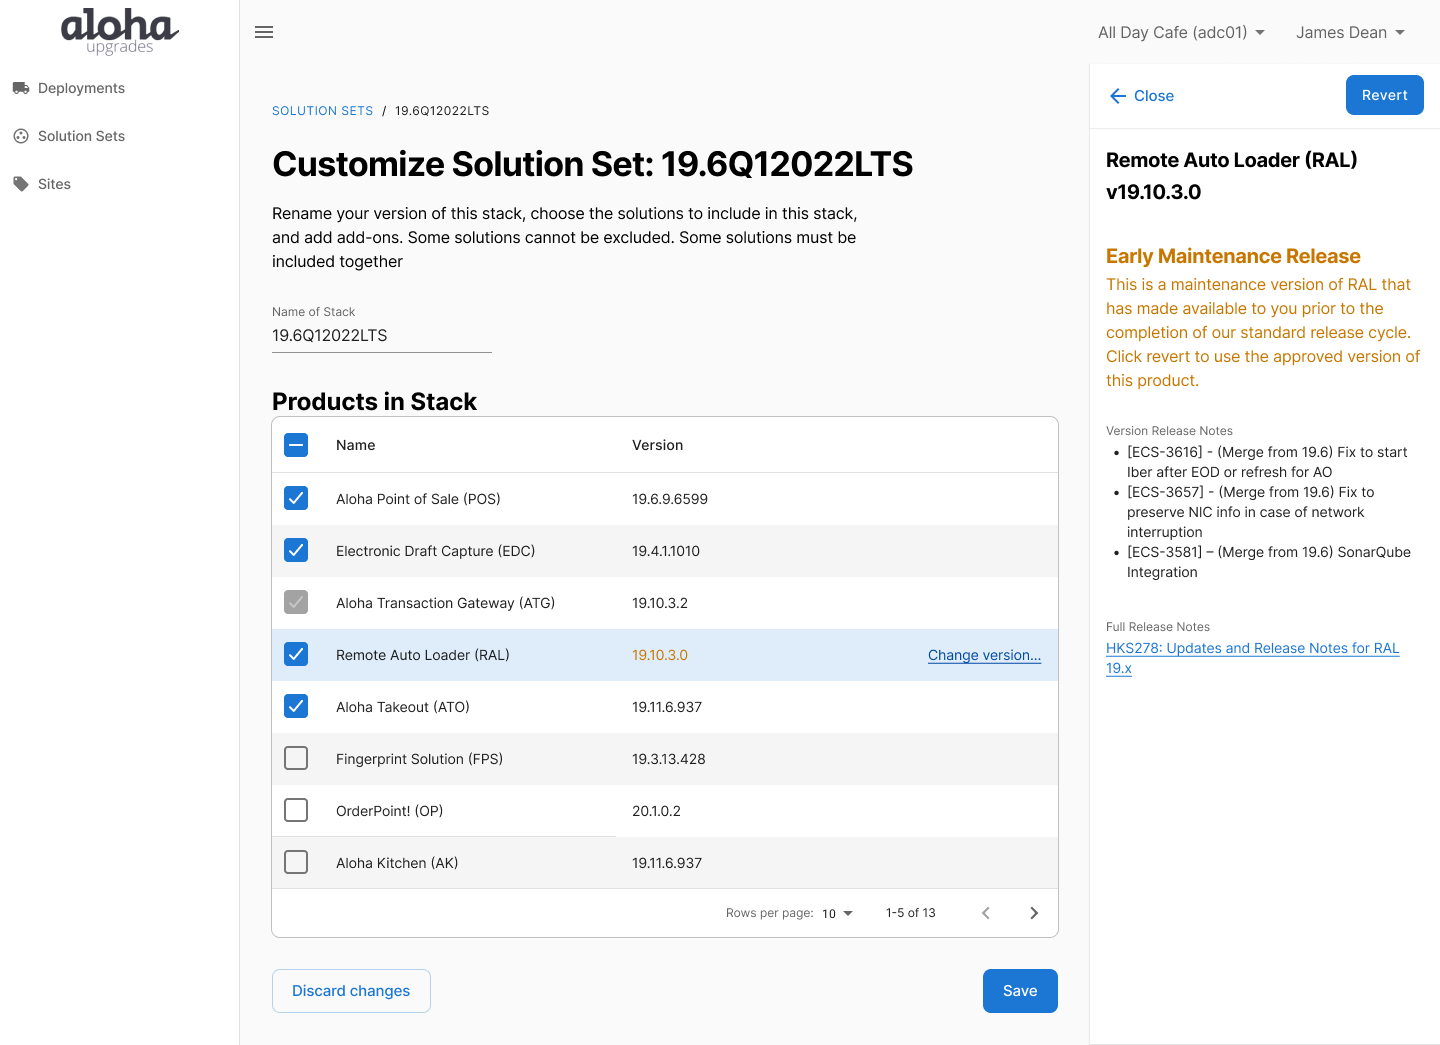Open the hamburger menu icon
The width and height of the screenshot is (1440, 1045).
point(264,32)
